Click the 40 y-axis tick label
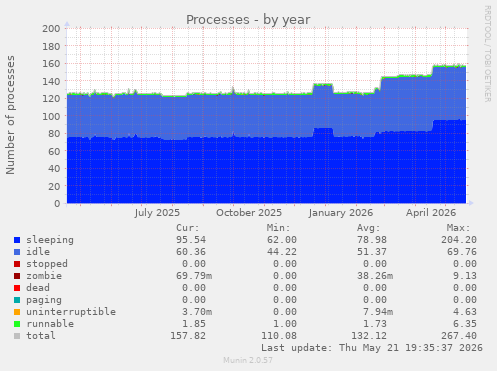This screenshot has height=371, width=497. coord(54,169)
